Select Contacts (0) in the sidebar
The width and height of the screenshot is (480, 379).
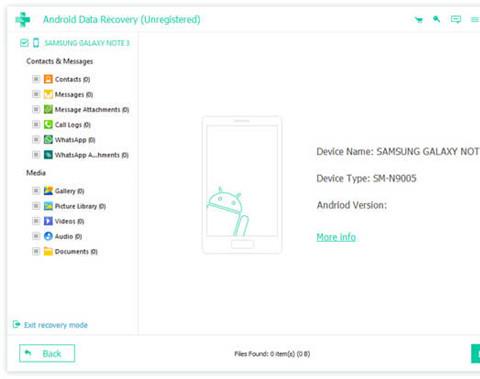[72, 79]
